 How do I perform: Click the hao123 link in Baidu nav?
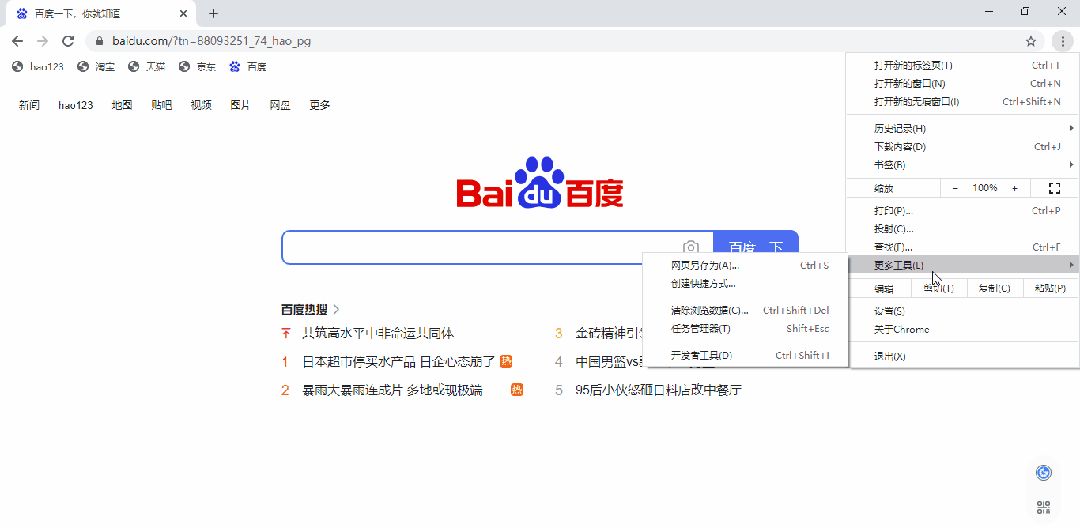tap(76, 105)
